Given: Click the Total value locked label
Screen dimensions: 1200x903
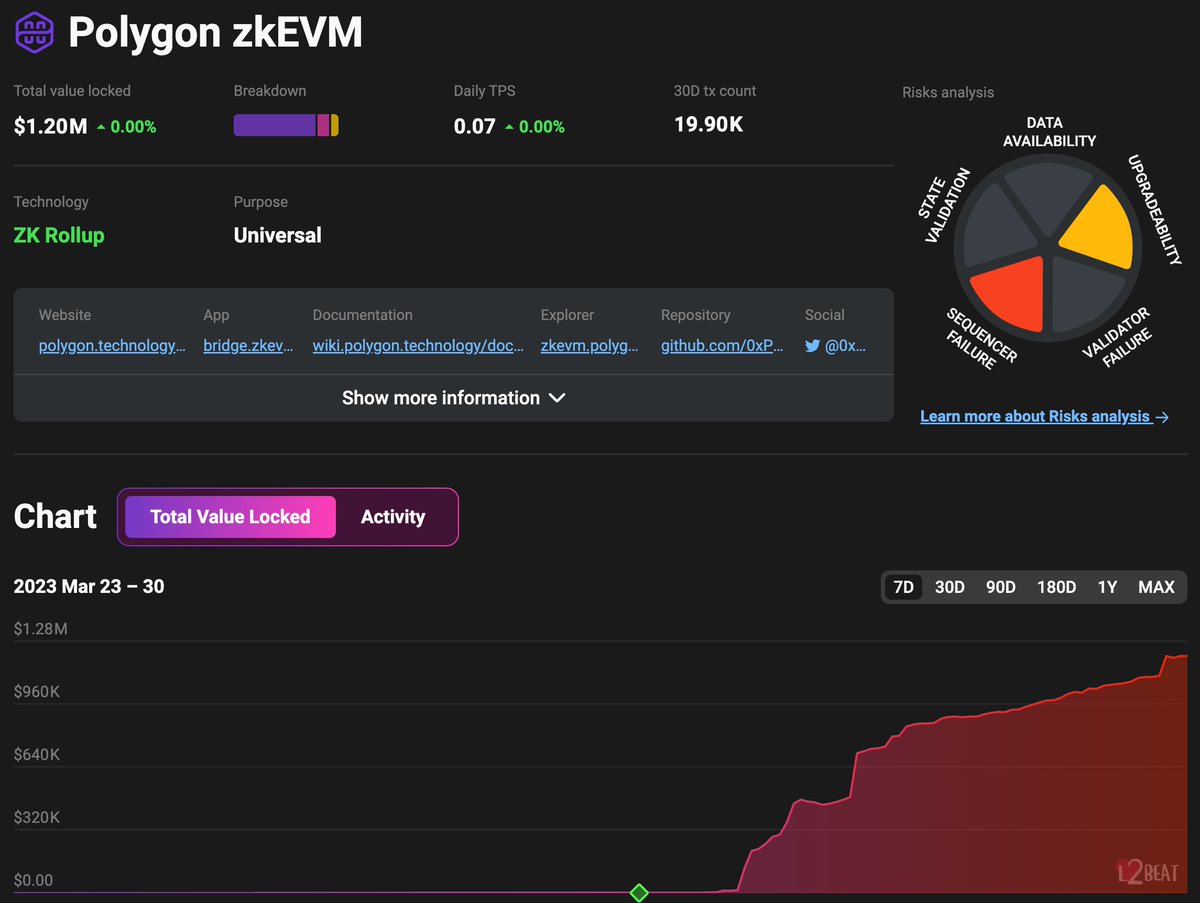Looking at the screenshot, I should tap(72, 91).
